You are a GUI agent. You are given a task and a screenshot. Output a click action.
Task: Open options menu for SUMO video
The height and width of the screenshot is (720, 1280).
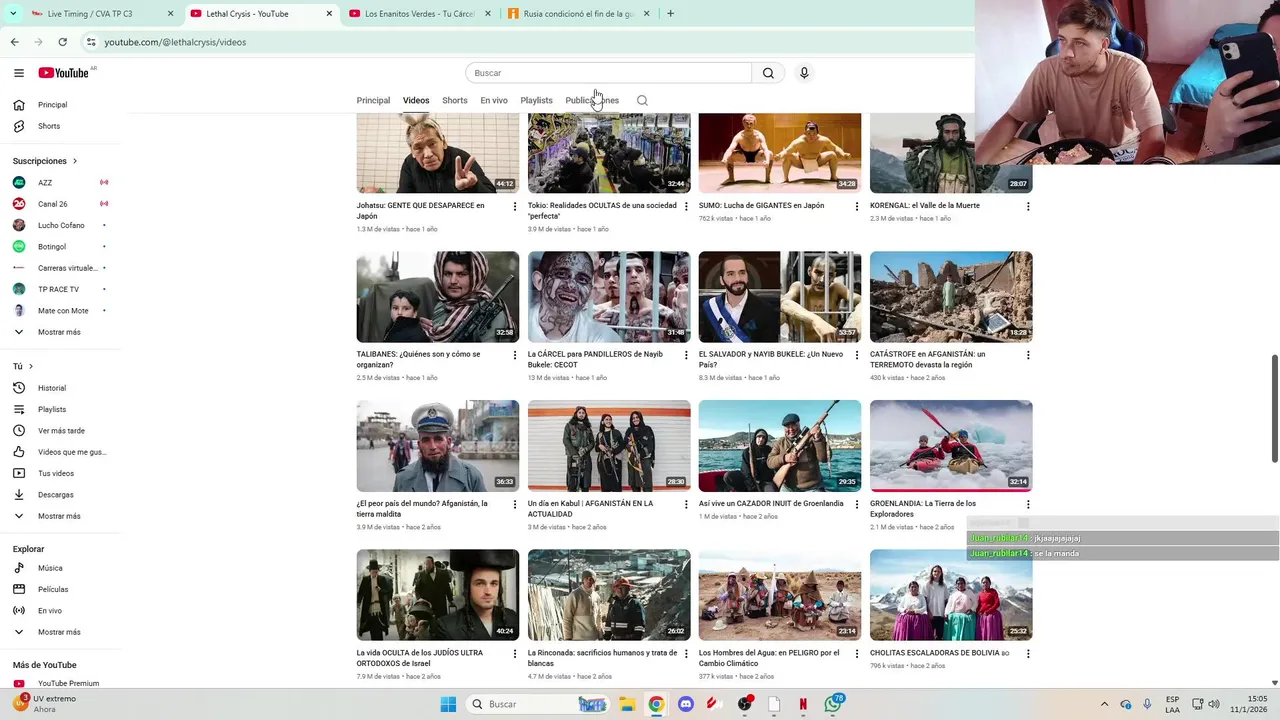[857, 206]
